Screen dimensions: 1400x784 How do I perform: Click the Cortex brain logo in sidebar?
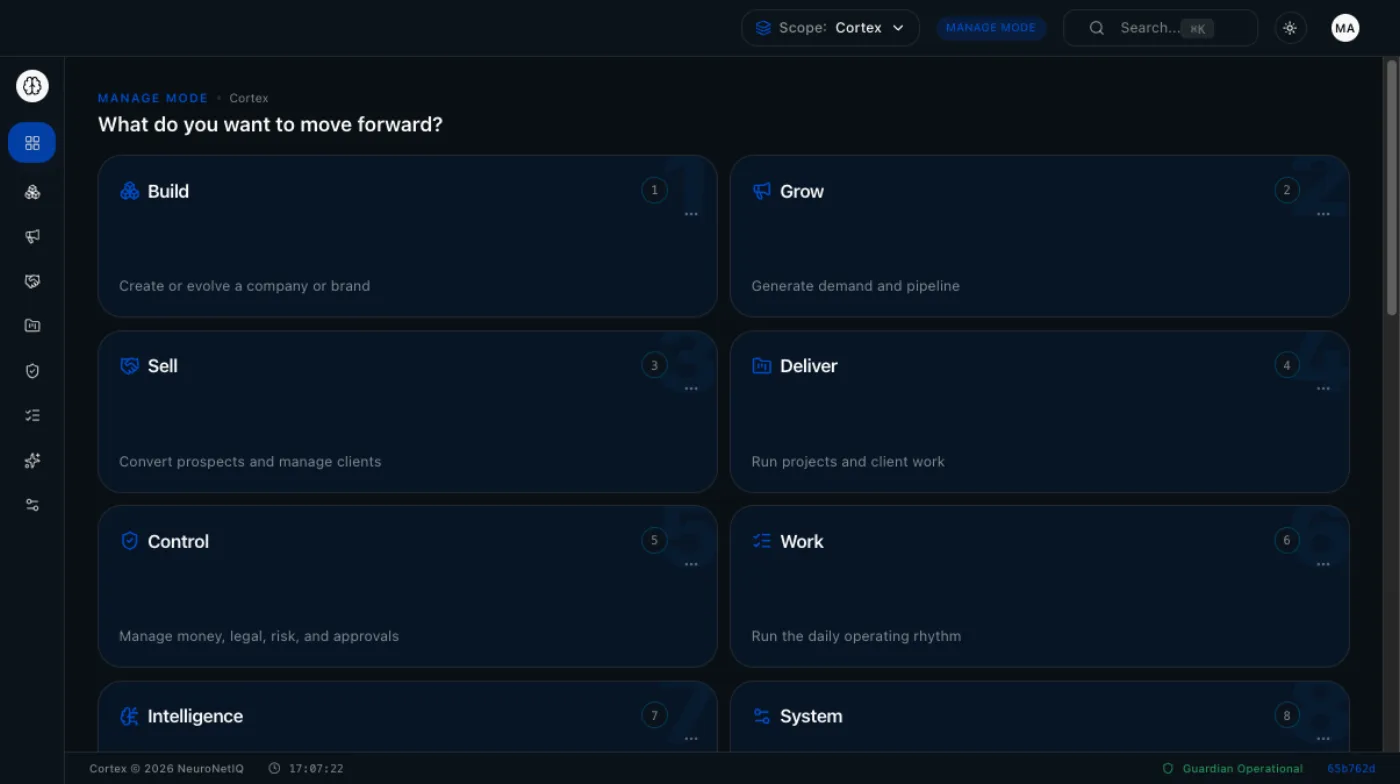[32, 86]
